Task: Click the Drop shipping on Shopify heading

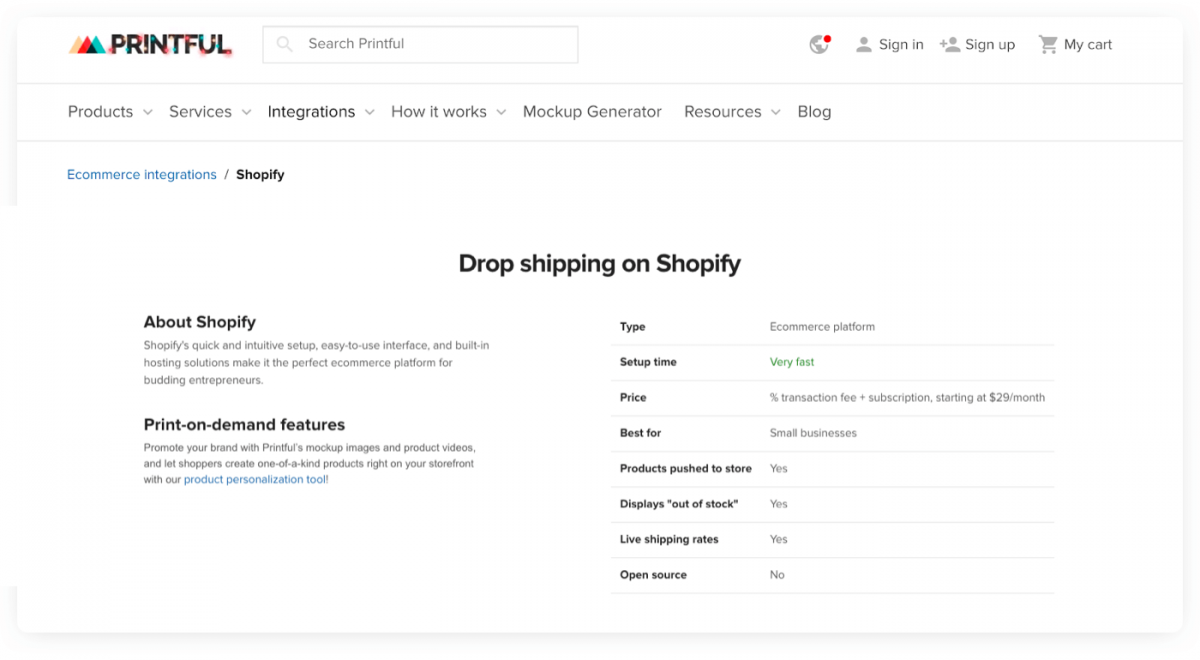Action: (600, 264)
